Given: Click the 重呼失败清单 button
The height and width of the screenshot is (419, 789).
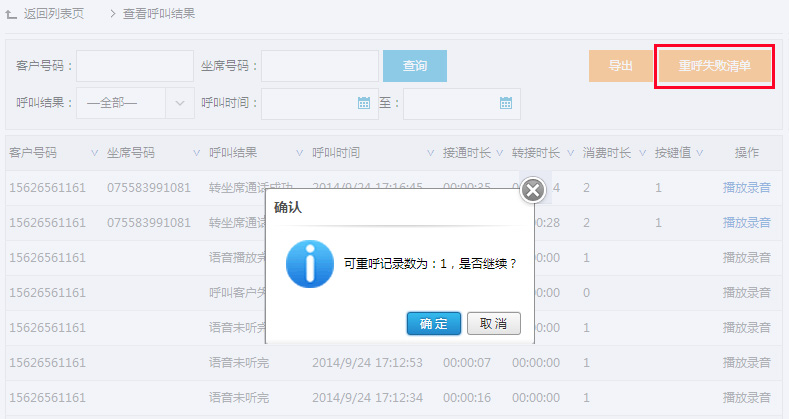Looking at the screenshot, I should pyautogui.click(x=714, y=66).
